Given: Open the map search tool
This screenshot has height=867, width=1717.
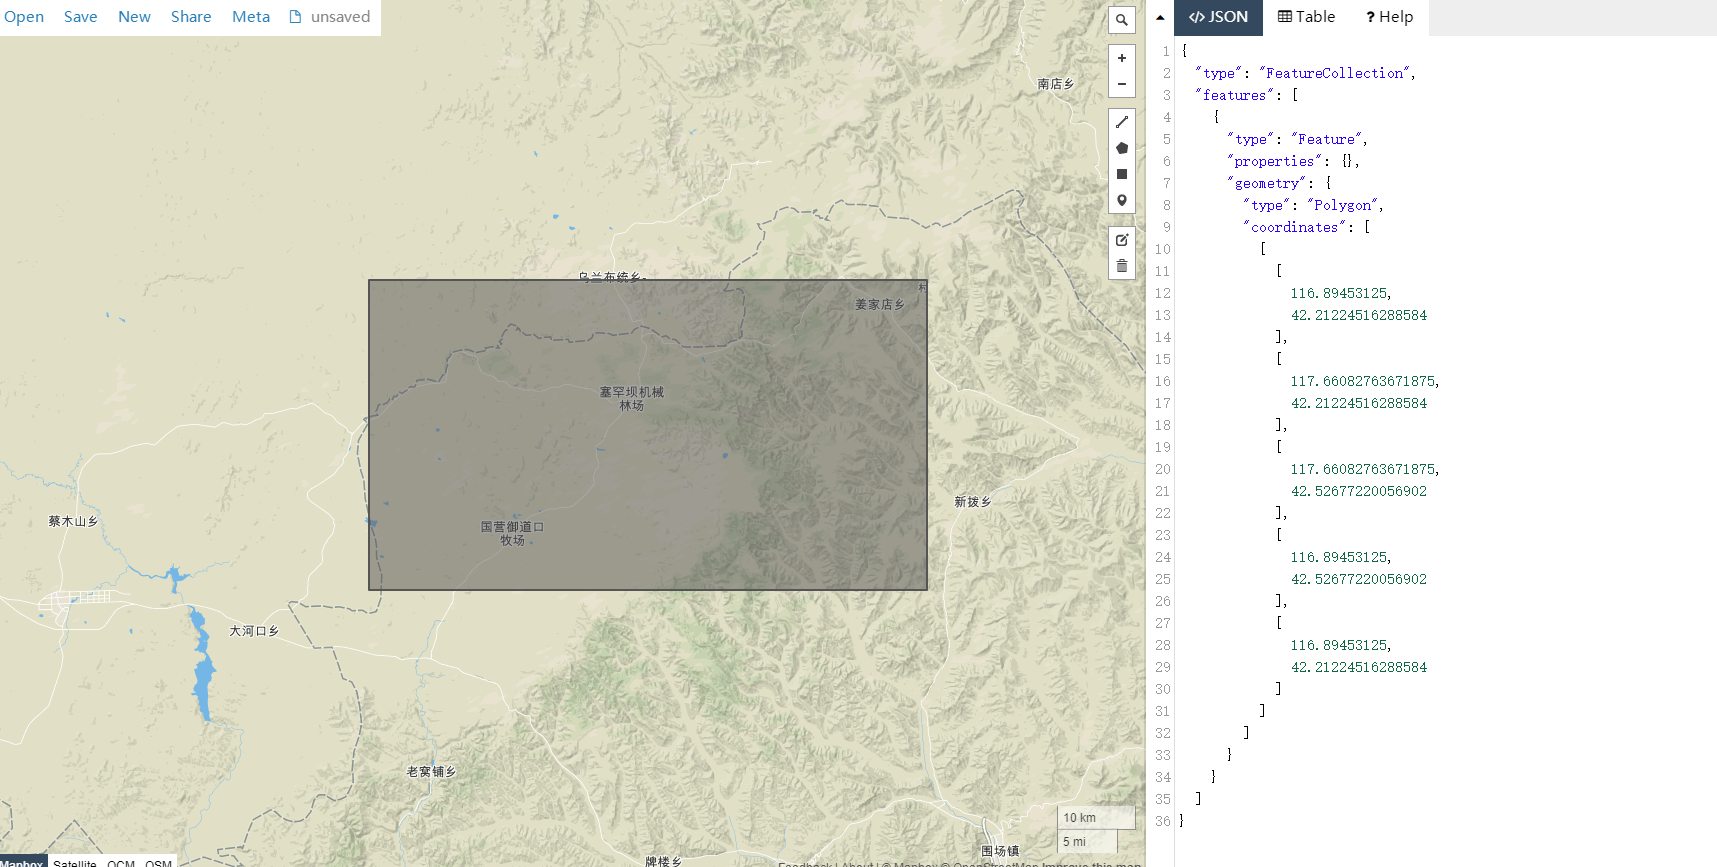Looking at the screenshot, I should point(1122,20).
